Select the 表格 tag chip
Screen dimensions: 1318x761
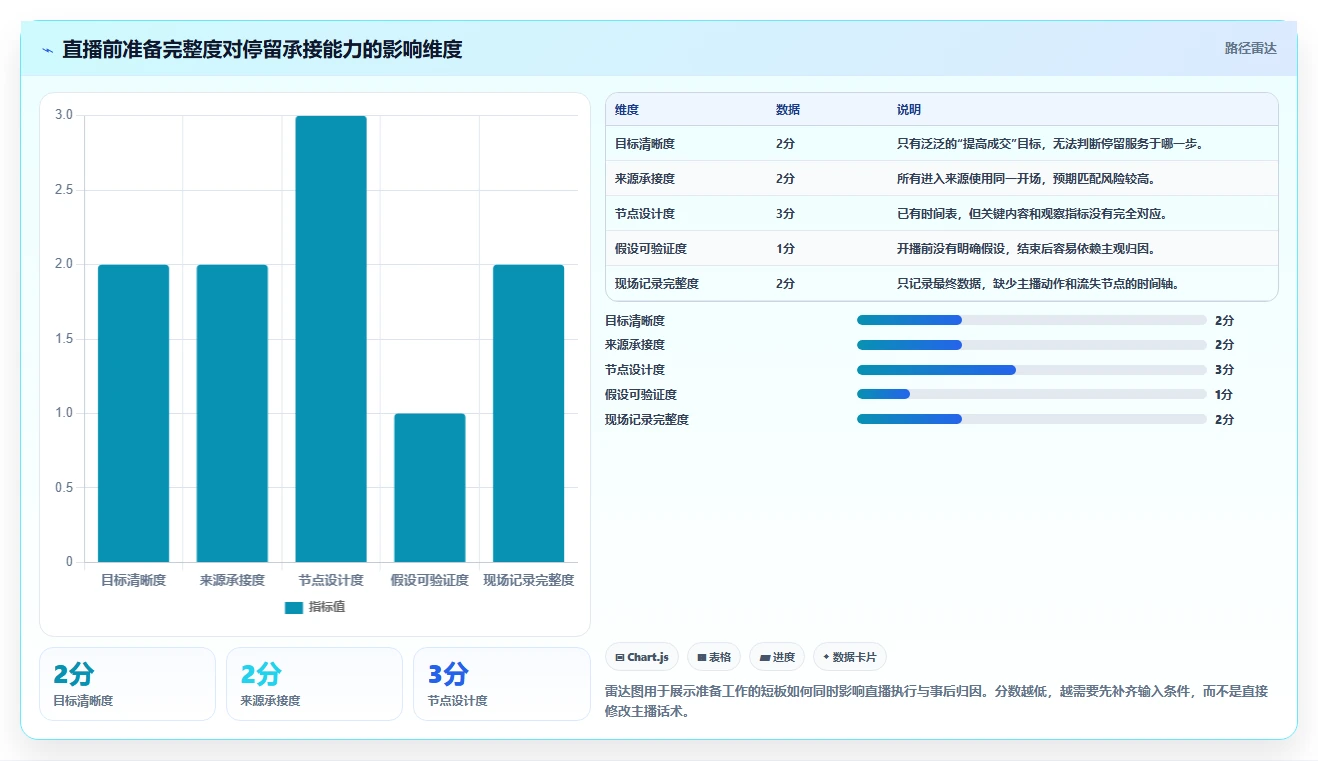click(714, 657)
